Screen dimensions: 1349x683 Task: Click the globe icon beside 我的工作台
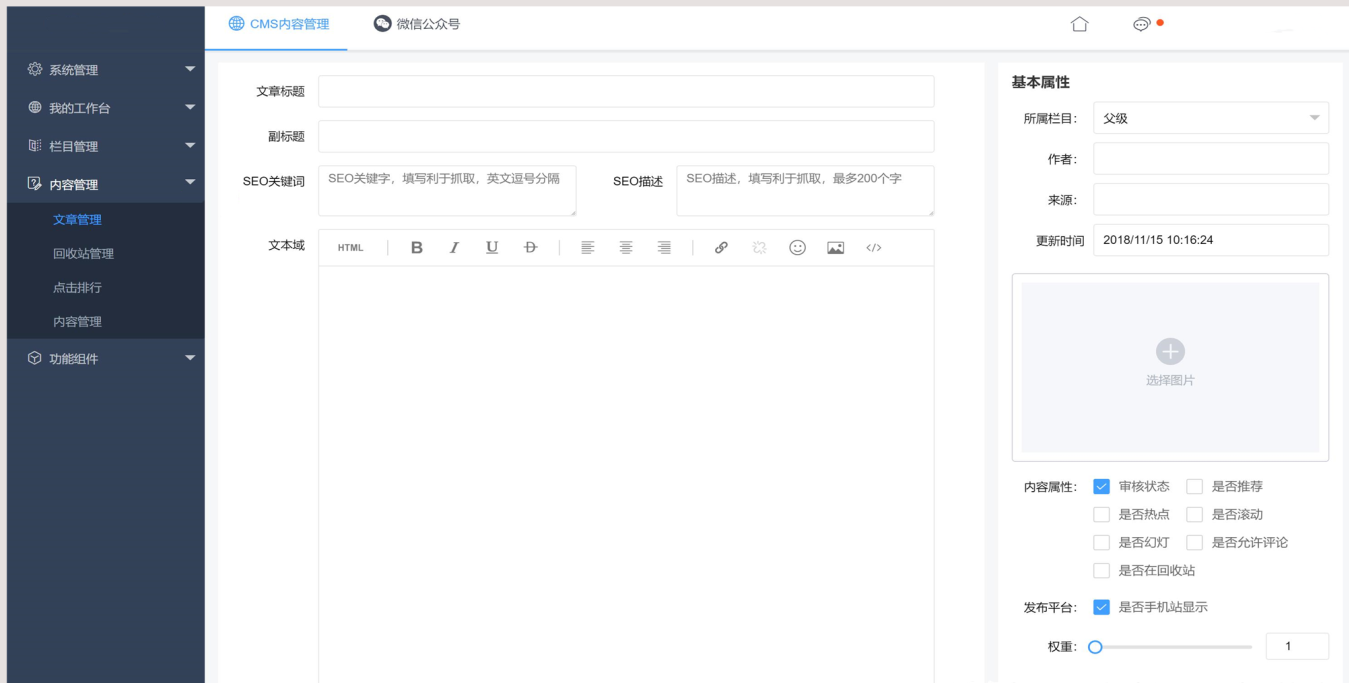click(x=35, y=107)
